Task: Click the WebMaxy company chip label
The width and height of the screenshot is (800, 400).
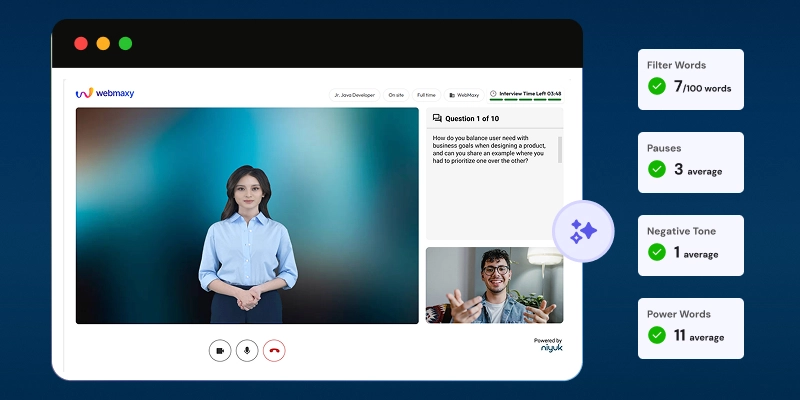Action: coord(468,95)
